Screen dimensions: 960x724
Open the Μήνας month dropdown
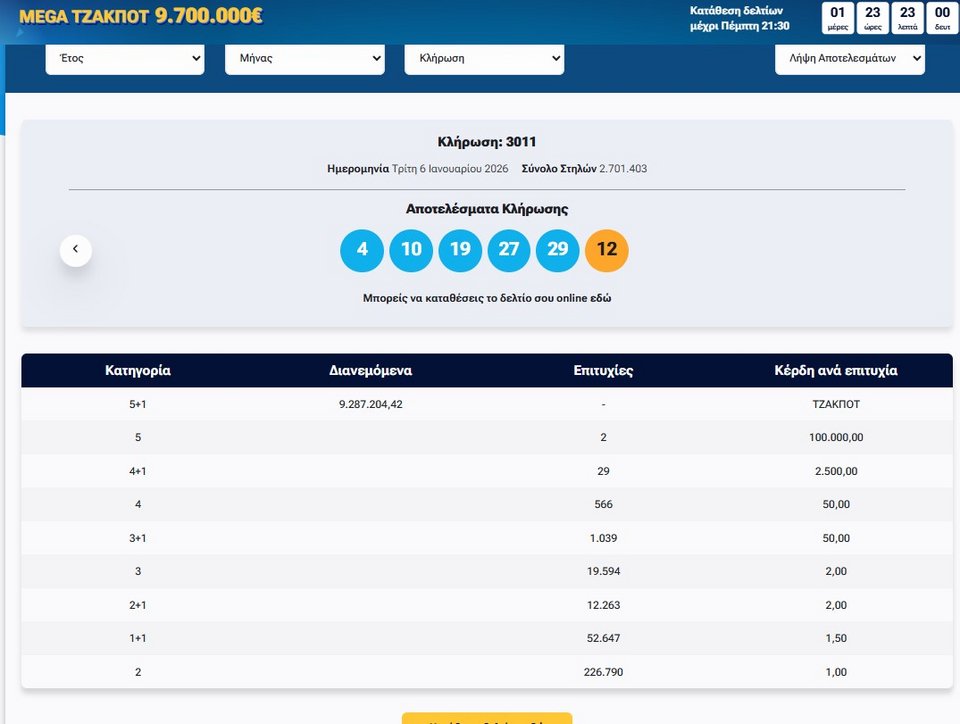coord(305,59)
